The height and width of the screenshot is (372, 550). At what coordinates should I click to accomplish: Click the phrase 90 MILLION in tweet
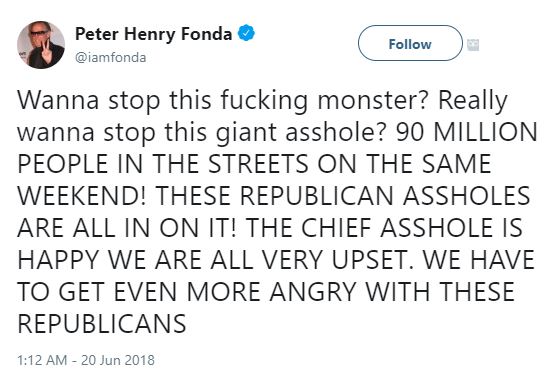467,132
